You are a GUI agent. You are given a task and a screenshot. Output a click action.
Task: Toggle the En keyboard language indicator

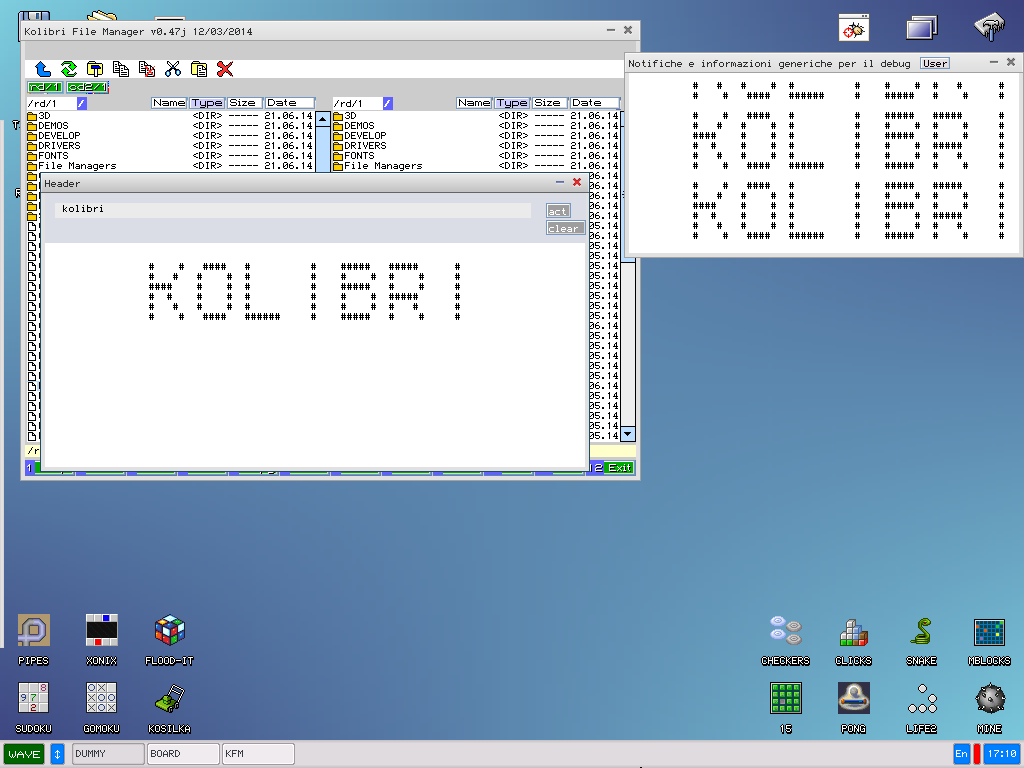pyautogui.click(x=961, y=754)
